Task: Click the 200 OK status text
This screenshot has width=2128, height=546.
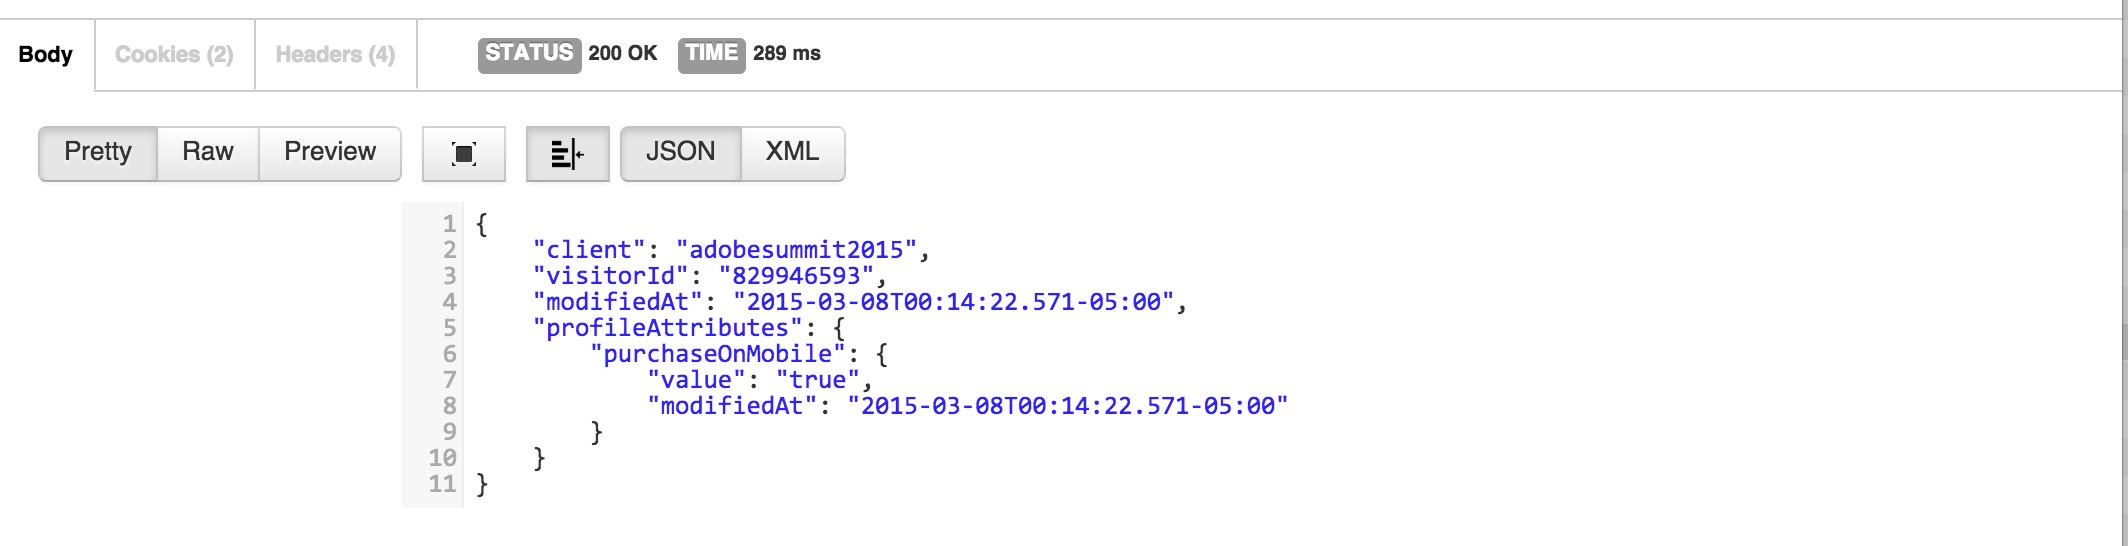Action: [623, 53]
